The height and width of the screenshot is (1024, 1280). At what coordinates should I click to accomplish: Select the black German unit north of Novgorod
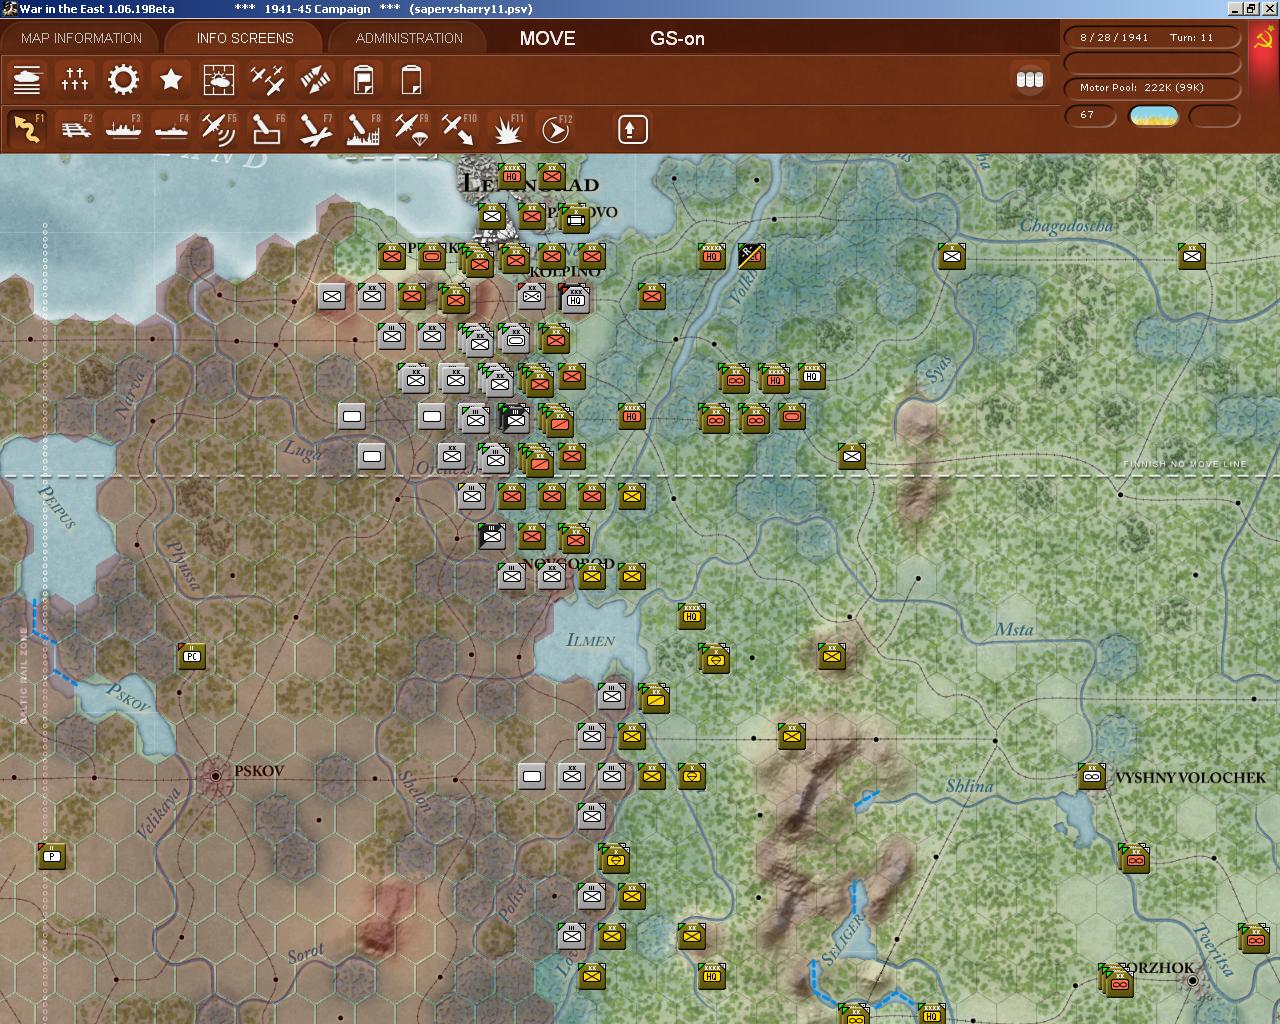491,536
